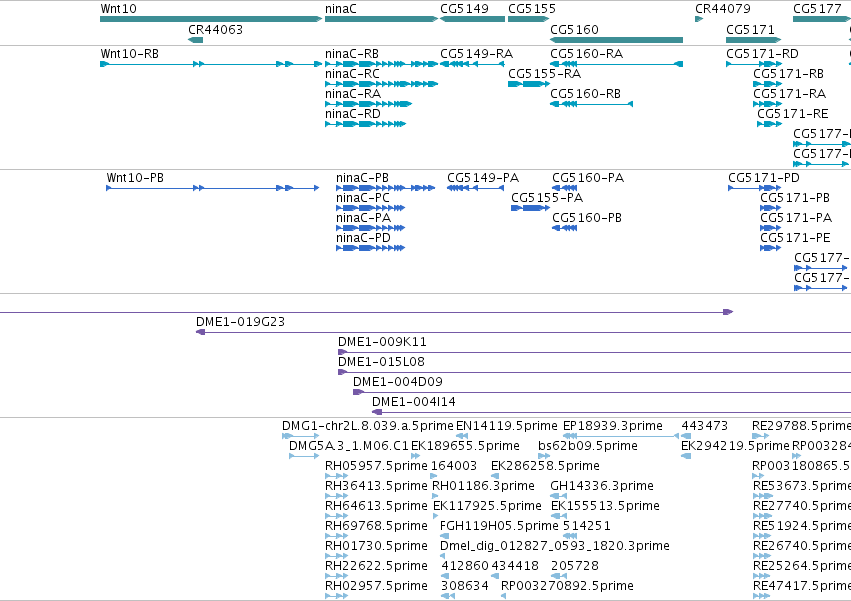Select the CG5155-RA transcript label

[x=544, y=74]
